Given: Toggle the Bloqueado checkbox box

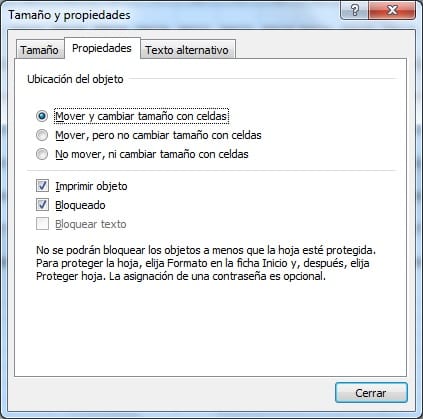Looking at the screenshot, I should click(x=42, y=205).
